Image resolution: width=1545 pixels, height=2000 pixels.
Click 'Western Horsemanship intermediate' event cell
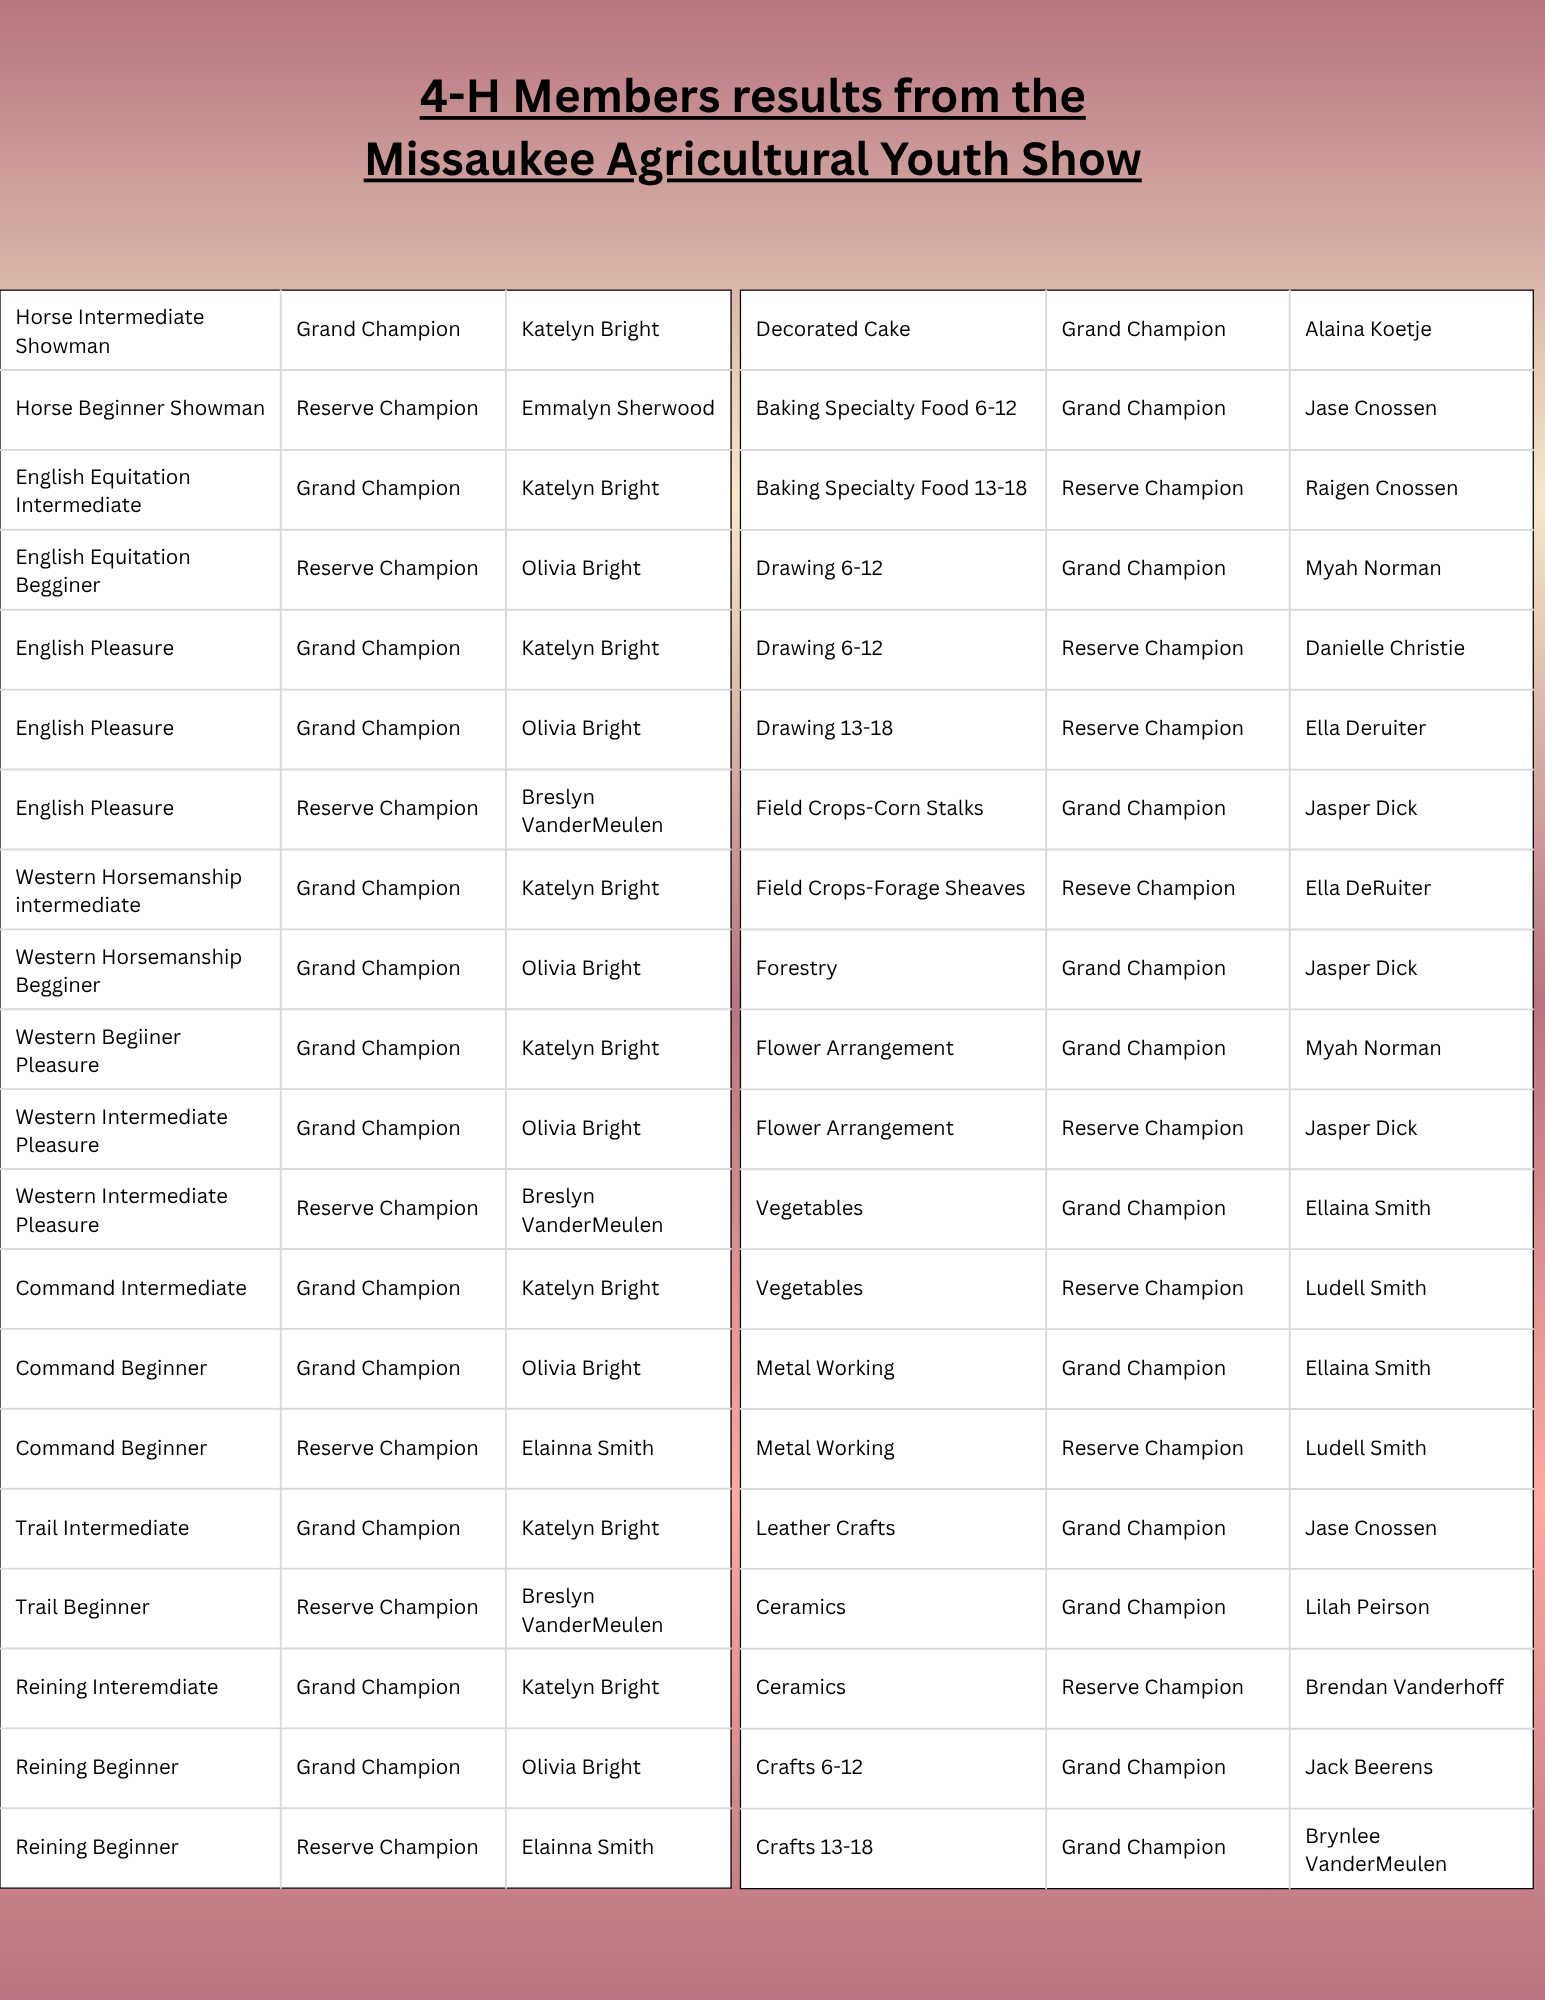point(141,890)
